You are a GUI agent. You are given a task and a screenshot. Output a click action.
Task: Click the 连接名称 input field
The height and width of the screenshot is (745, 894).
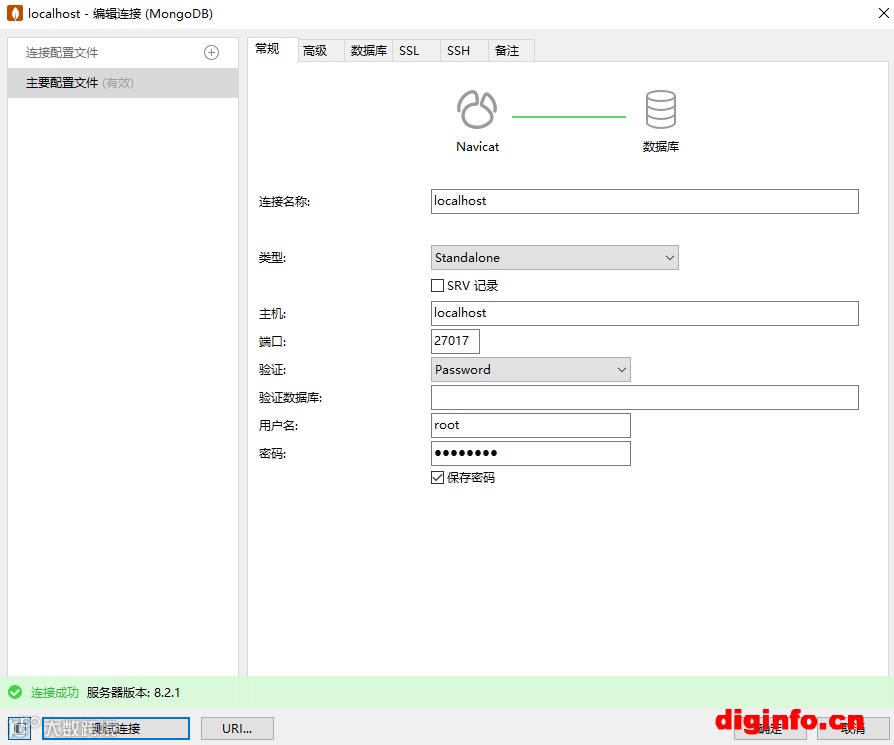644,201
